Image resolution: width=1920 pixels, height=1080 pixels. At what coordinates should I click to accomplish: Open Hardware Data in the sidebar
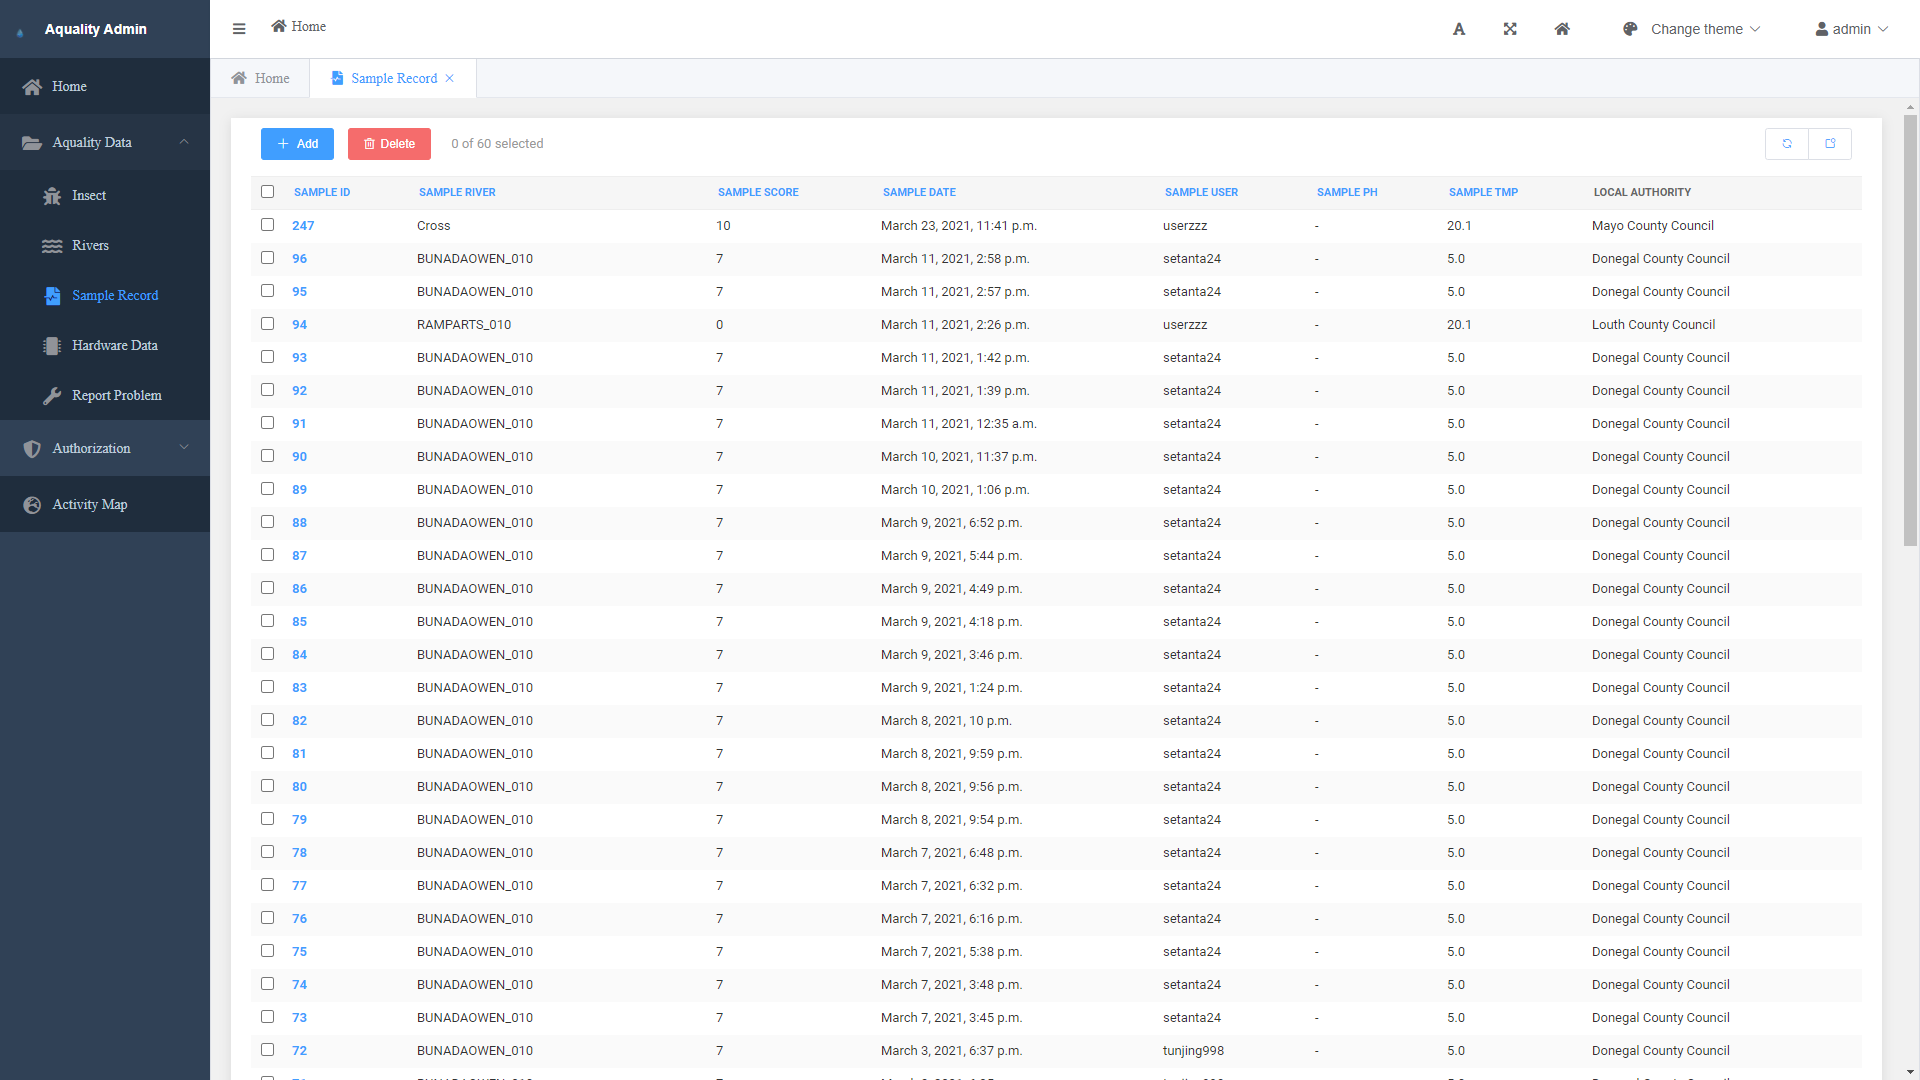pyautogui.click(x=105, y=346)
